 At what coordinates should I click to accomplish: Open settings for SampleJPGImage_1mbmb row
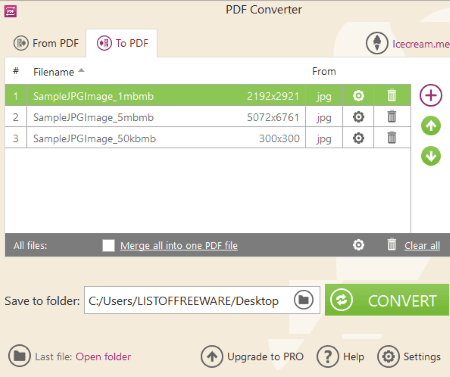[x=358, y=96]
